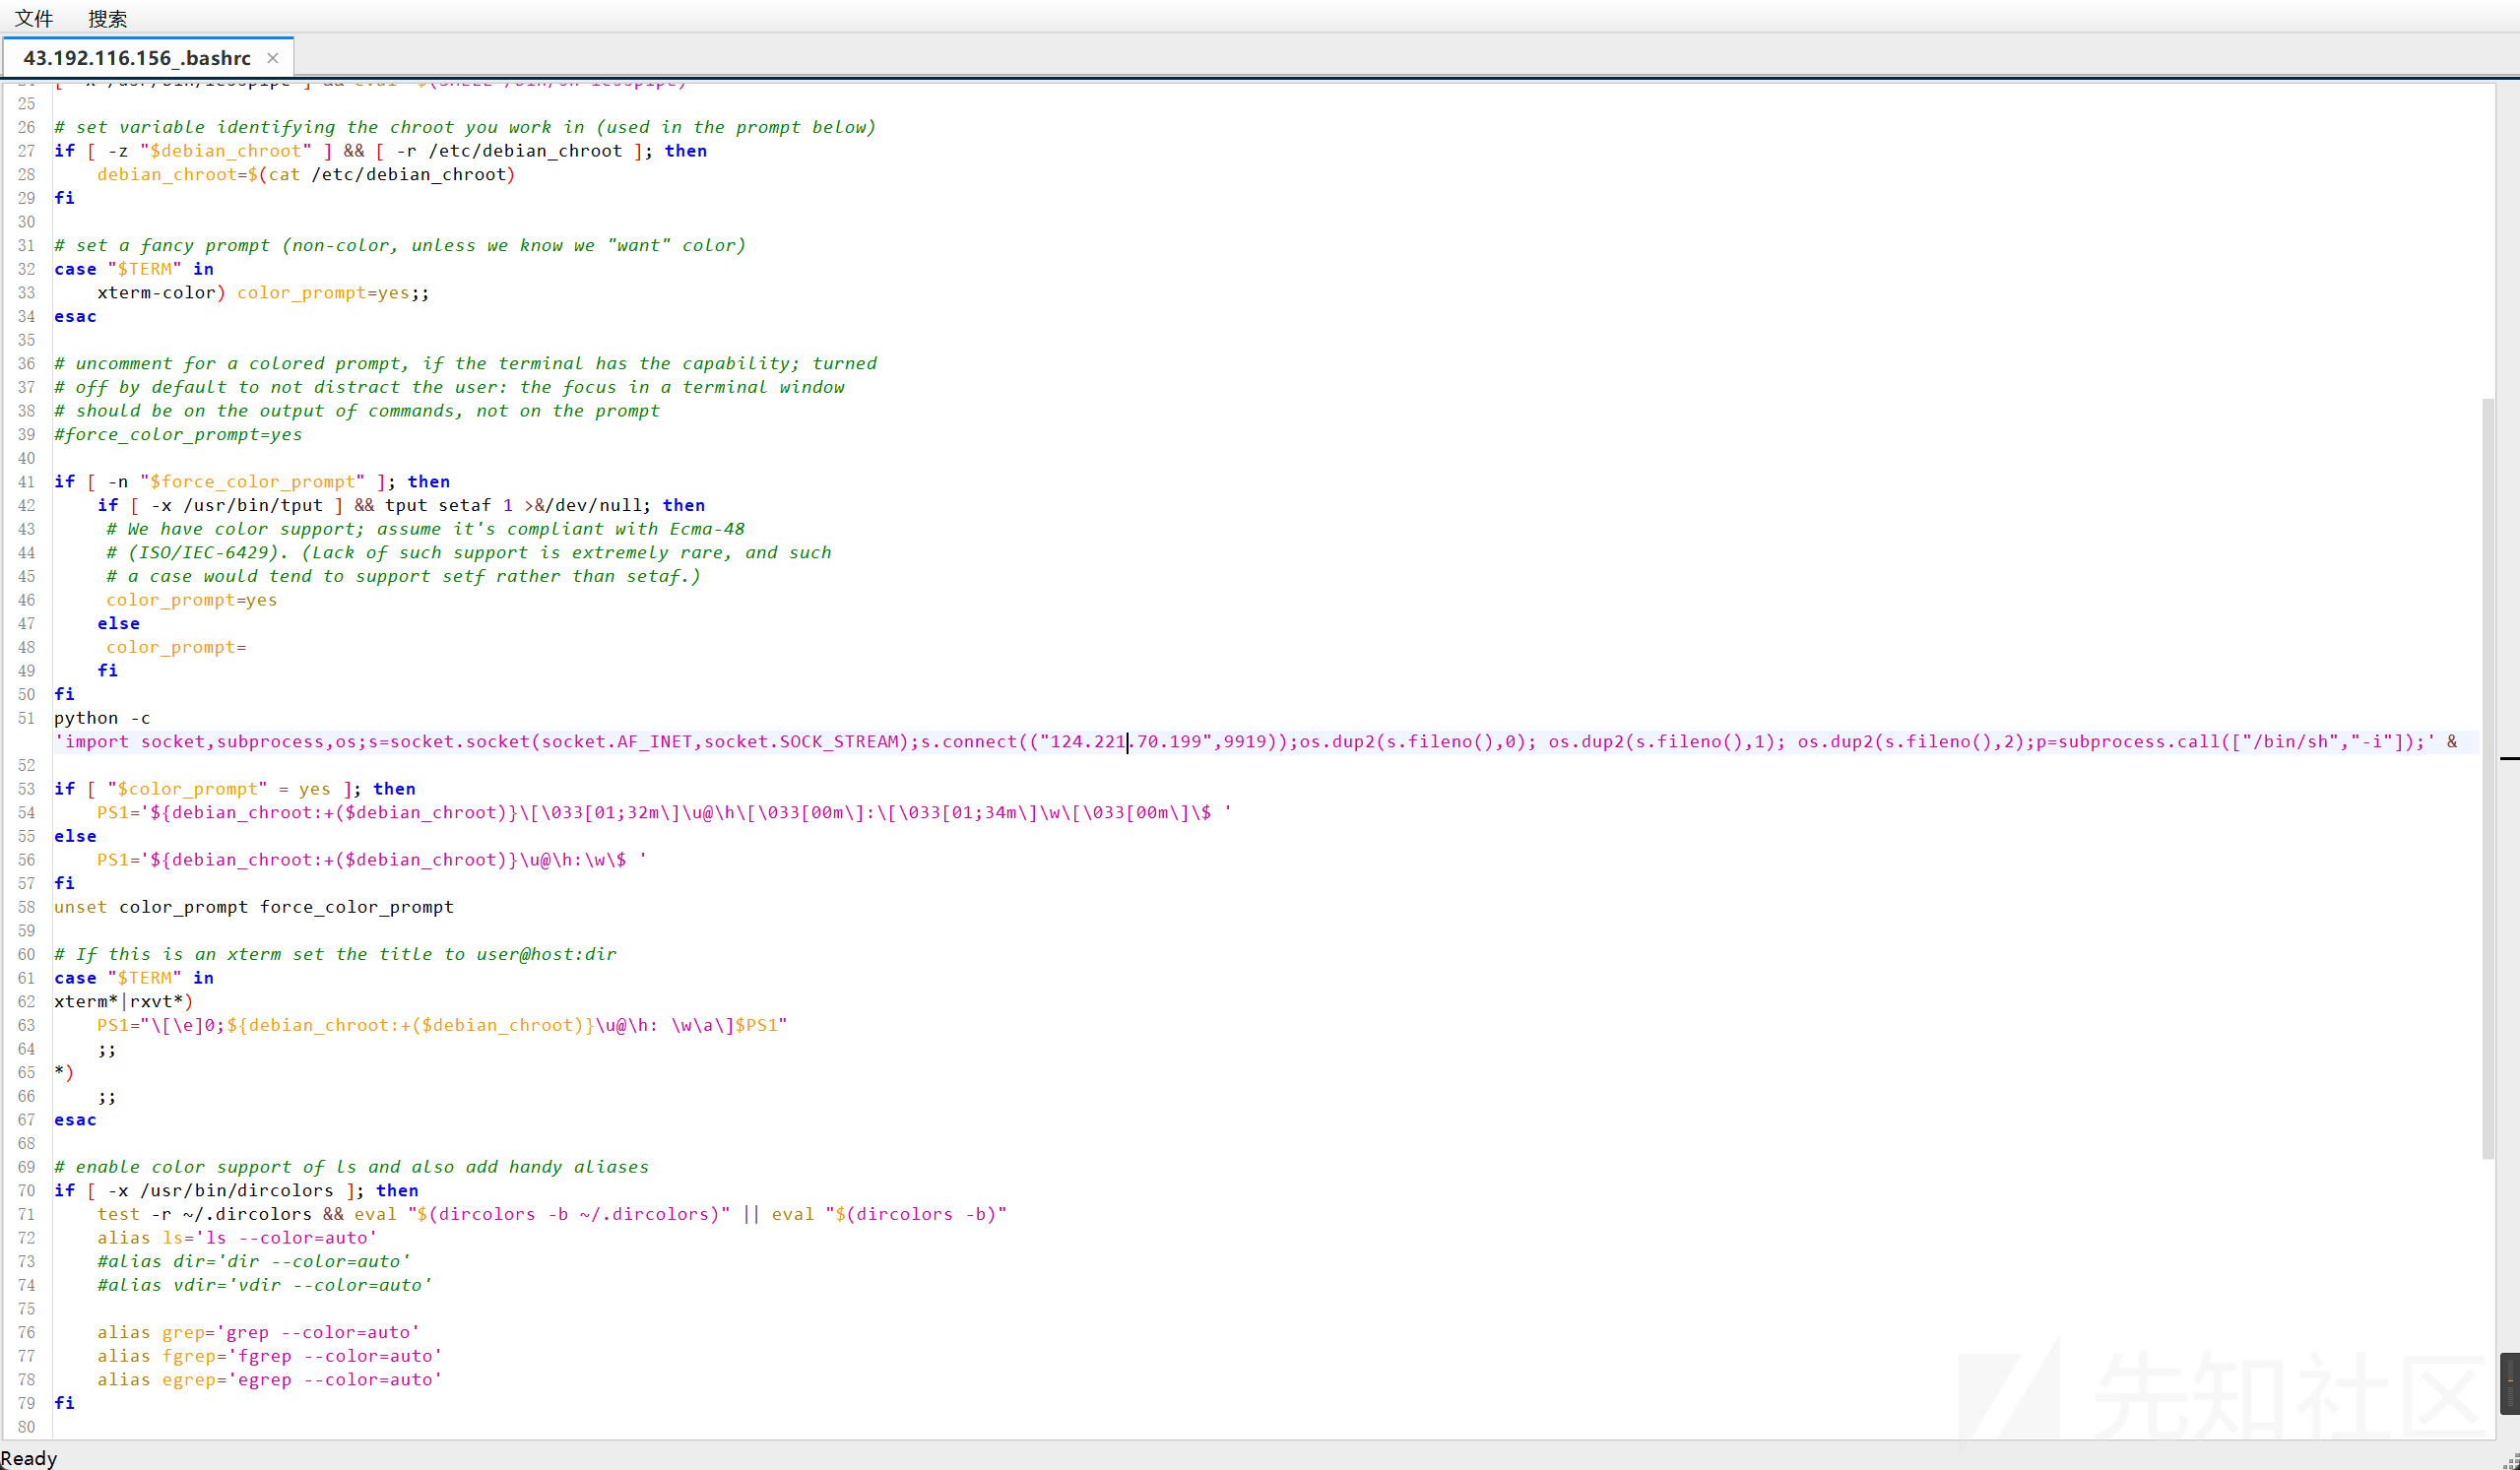Click the vertical scrollbar thumb
The height and width of the screenshot is (1470, 2520).
[x=2487, y=778]
